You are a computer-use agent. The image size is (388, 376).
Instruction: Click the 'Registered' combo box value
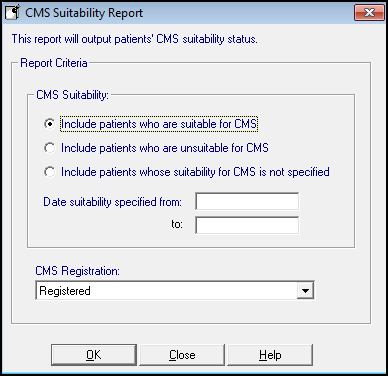[x=166, y=291]
